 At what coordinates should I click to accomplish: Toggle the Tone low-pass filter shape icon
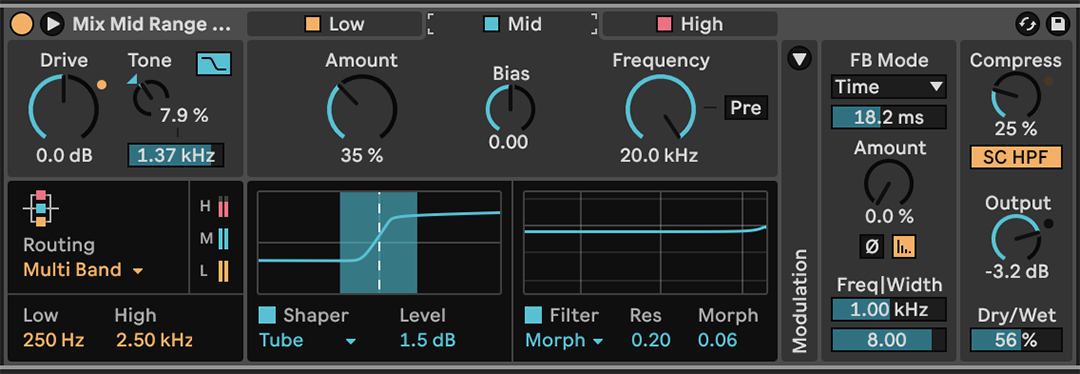pos(214,64)
